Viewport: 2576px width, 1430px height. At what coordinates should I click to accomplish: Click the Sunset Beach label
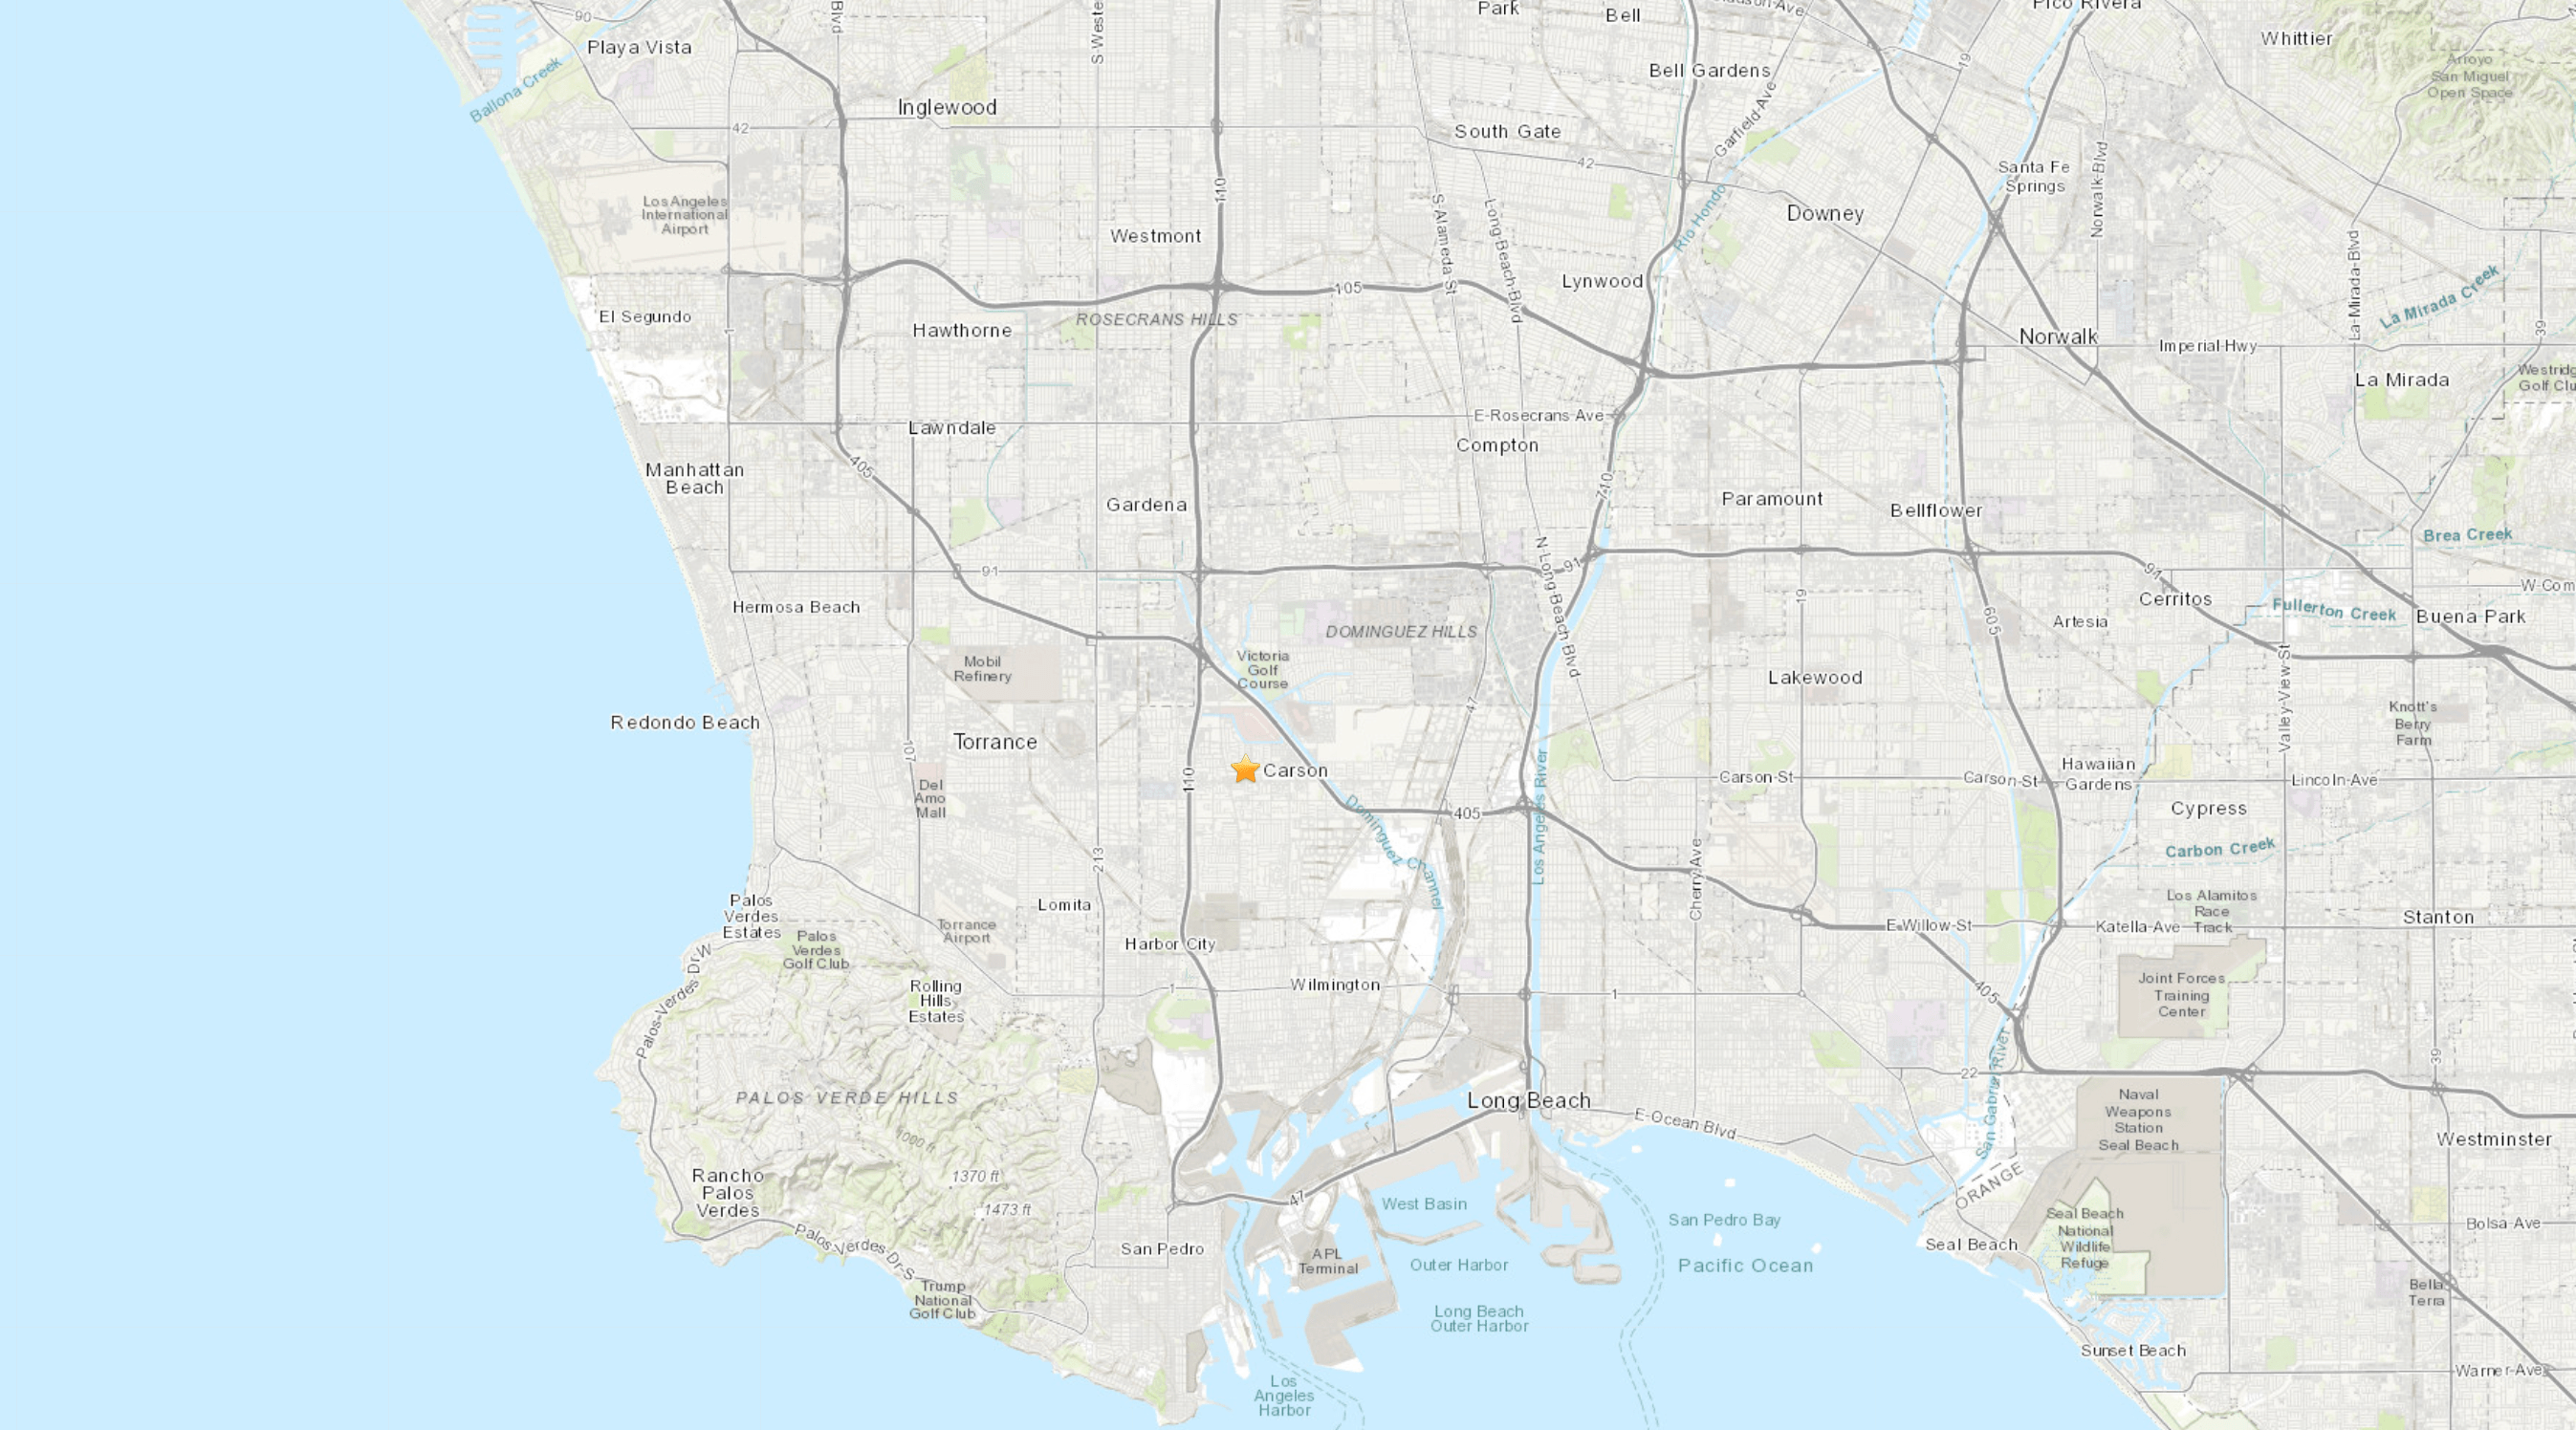2133,1351
